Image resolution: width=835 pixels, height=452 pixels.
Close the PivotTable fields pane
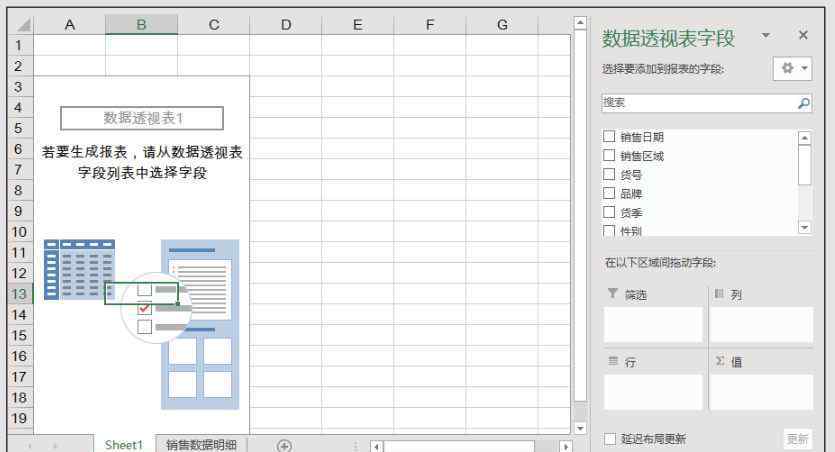click(x=803, y=36)
